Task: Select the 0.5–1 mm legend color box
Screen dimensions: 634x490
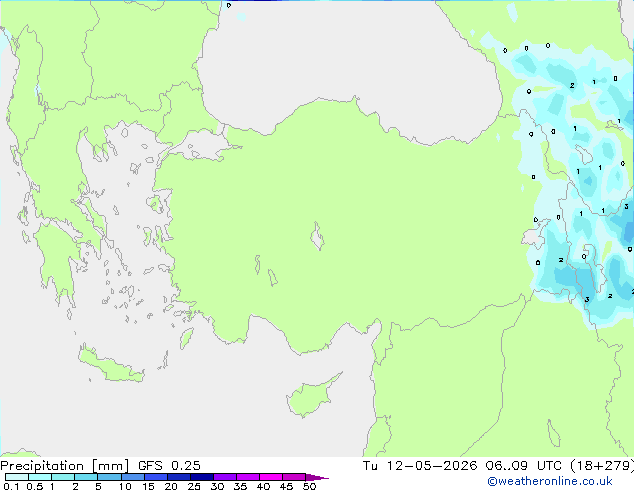Action: click(40, 477)
